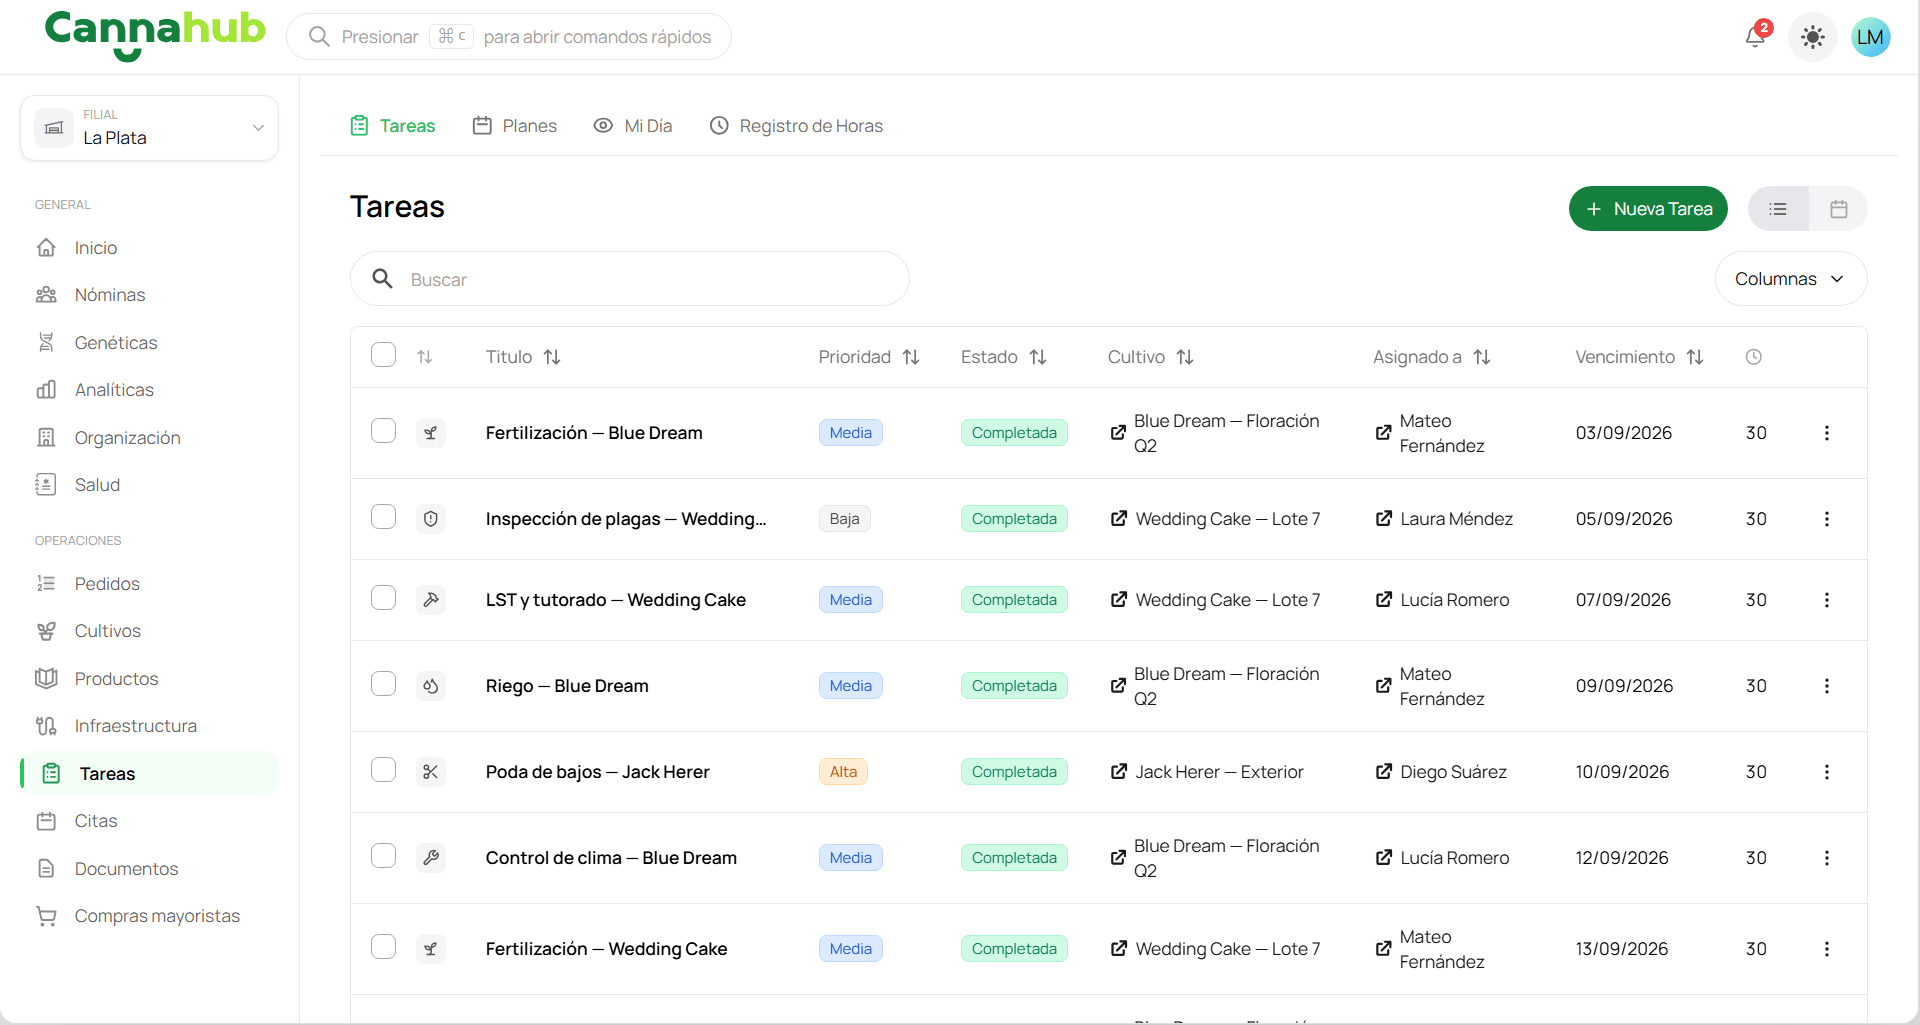This screenshot has width=1920, height=1025.
Task: Check the LST y tutorado row checkbox
Action: (384, 598)
